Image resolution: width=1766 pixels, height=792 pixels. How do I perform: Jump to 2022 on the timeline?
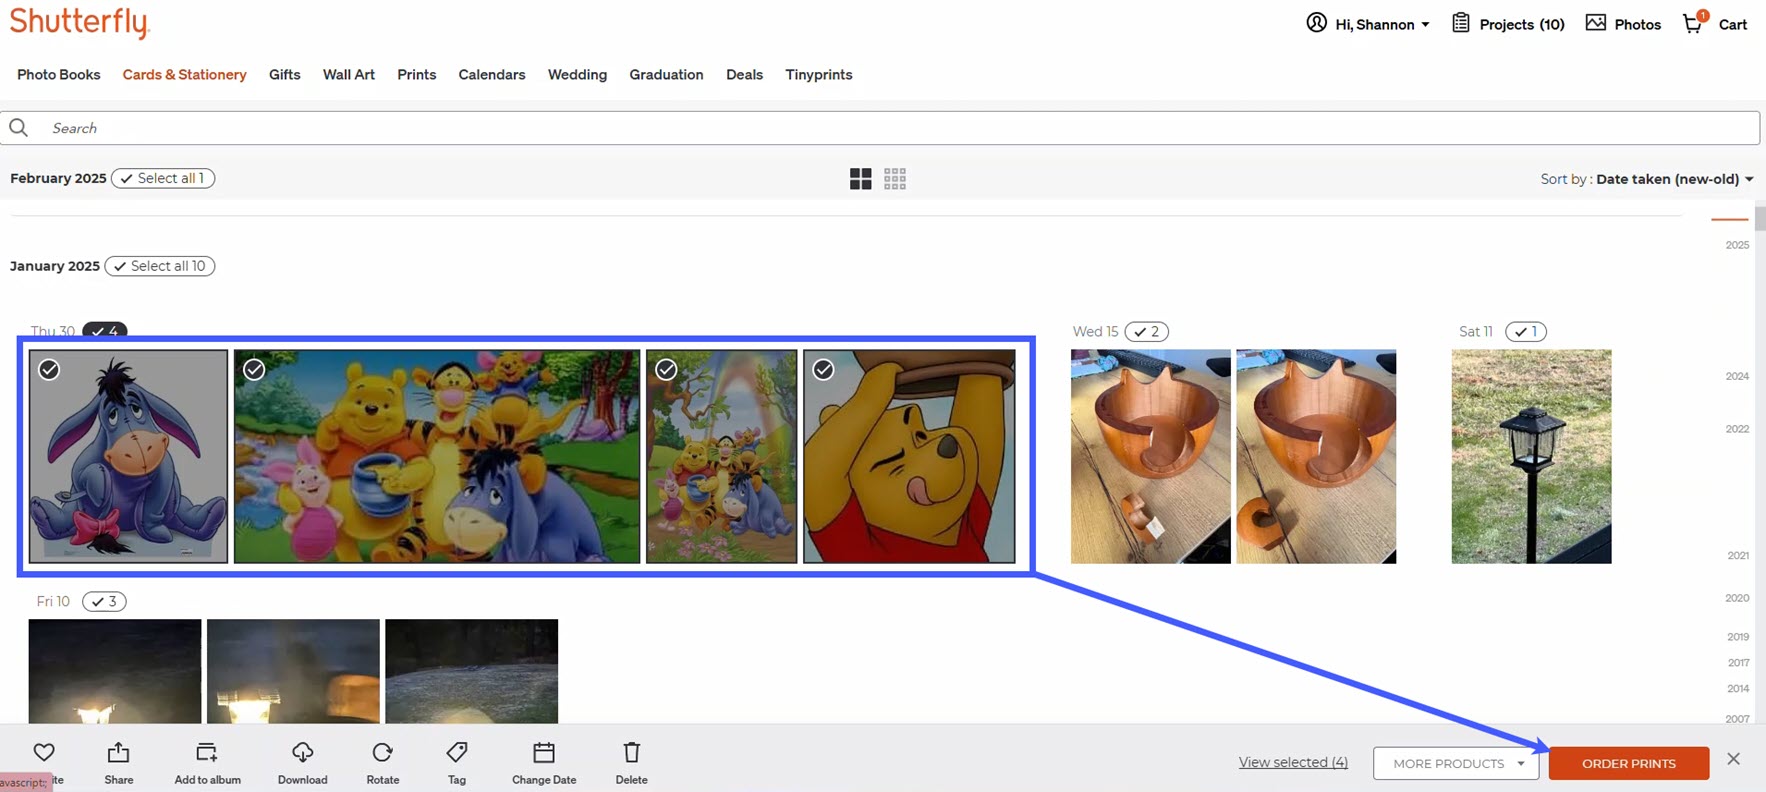coord(1737,429)
